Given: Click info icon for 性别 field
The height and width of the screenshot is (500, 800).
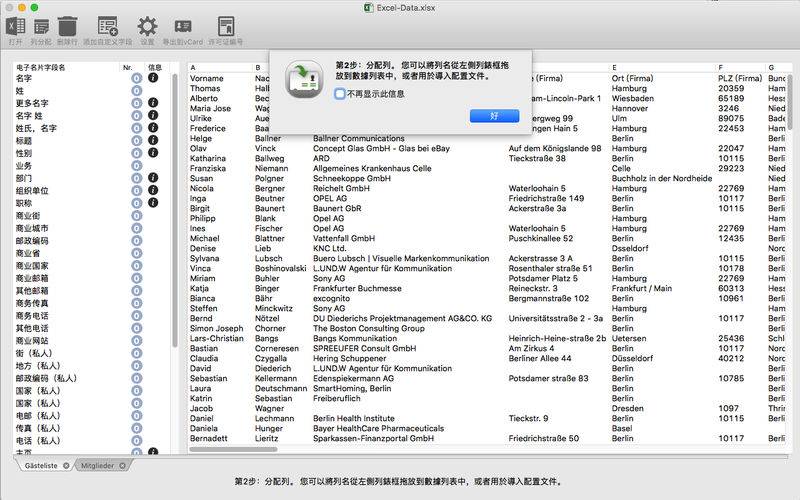Looking at the screenshot, I should (x=153, y=153).
